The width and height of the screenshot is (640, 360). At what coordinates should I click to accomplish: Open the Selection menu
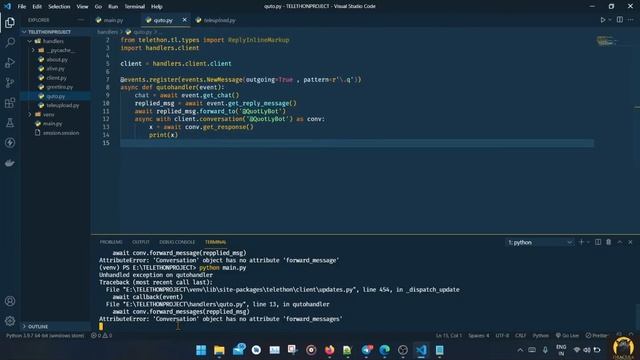pos(59,7)
